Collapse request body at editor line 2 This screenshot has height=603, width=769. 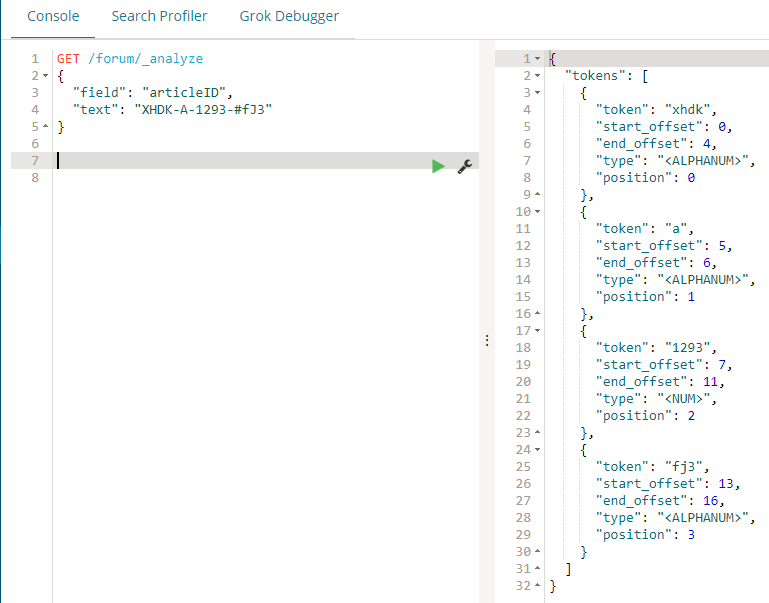(46, 75)
